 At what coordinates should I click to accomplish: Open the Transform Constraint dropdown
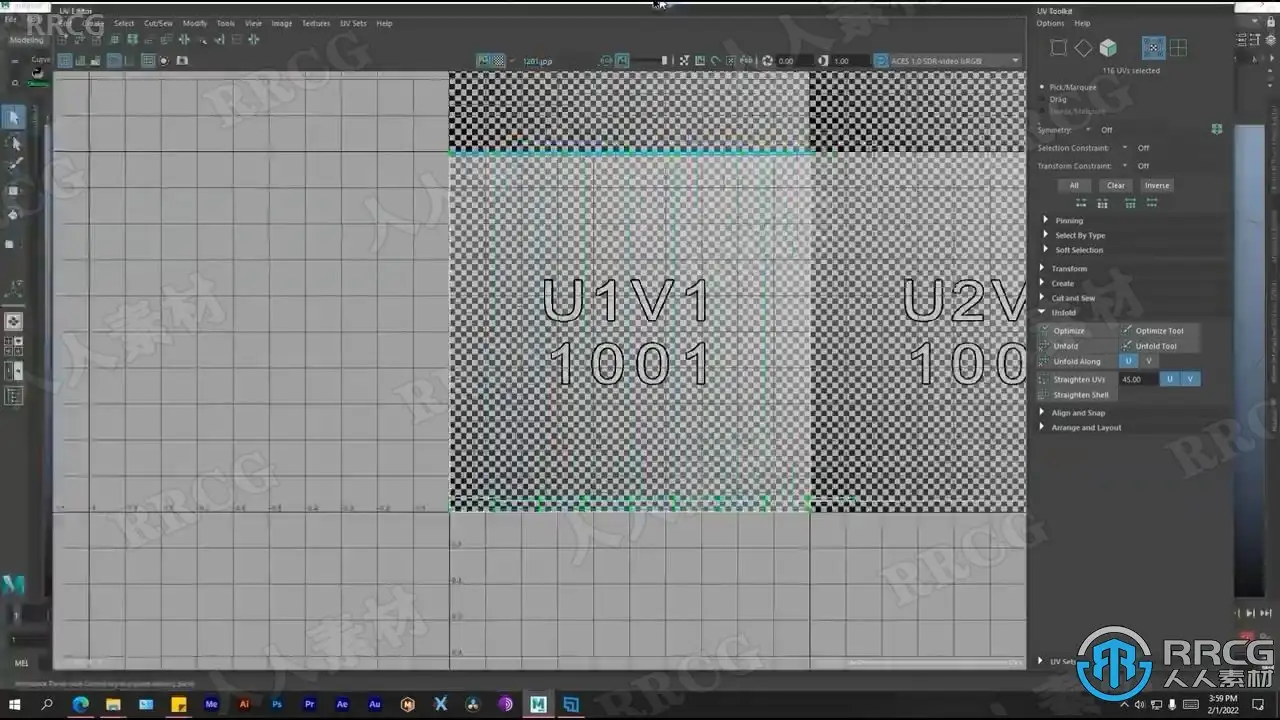[x=1125, y=166]
